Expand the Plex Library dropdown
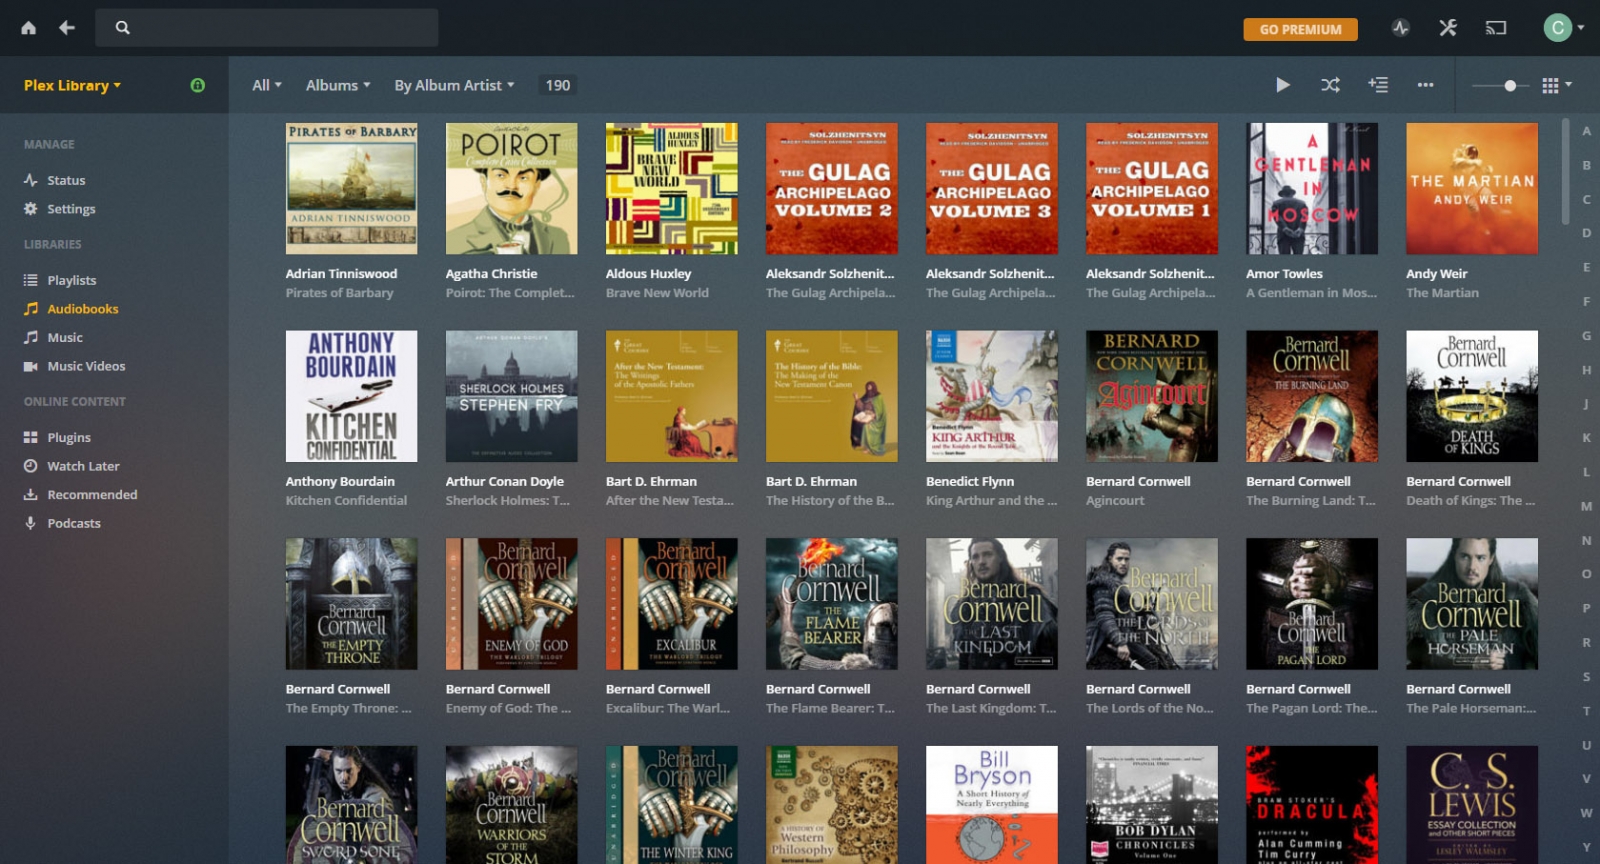Image resolution: width=1600 pixels, height=864 pixels. click(72, 85)
